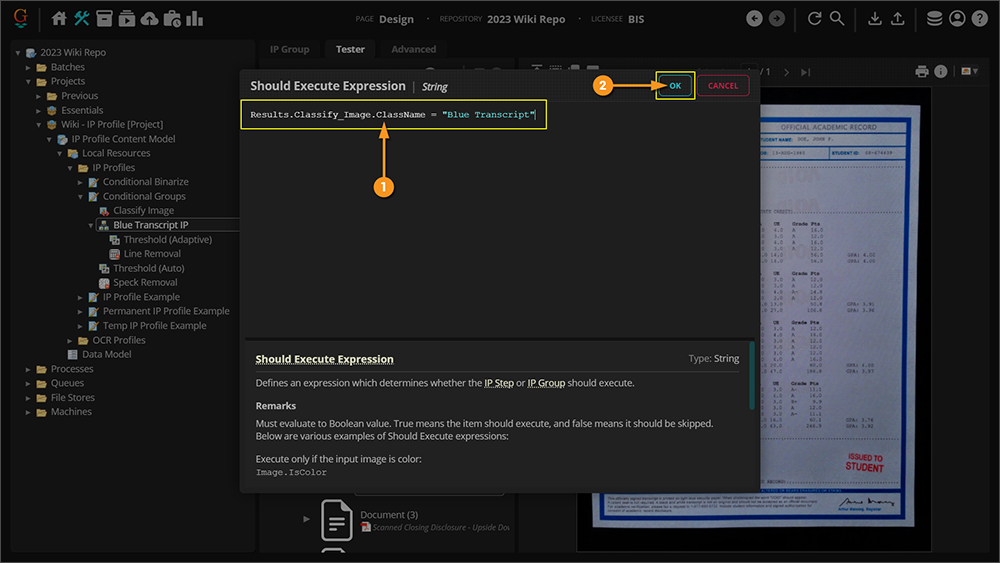Open the archive box Batches icon

[x=104, y=18]
